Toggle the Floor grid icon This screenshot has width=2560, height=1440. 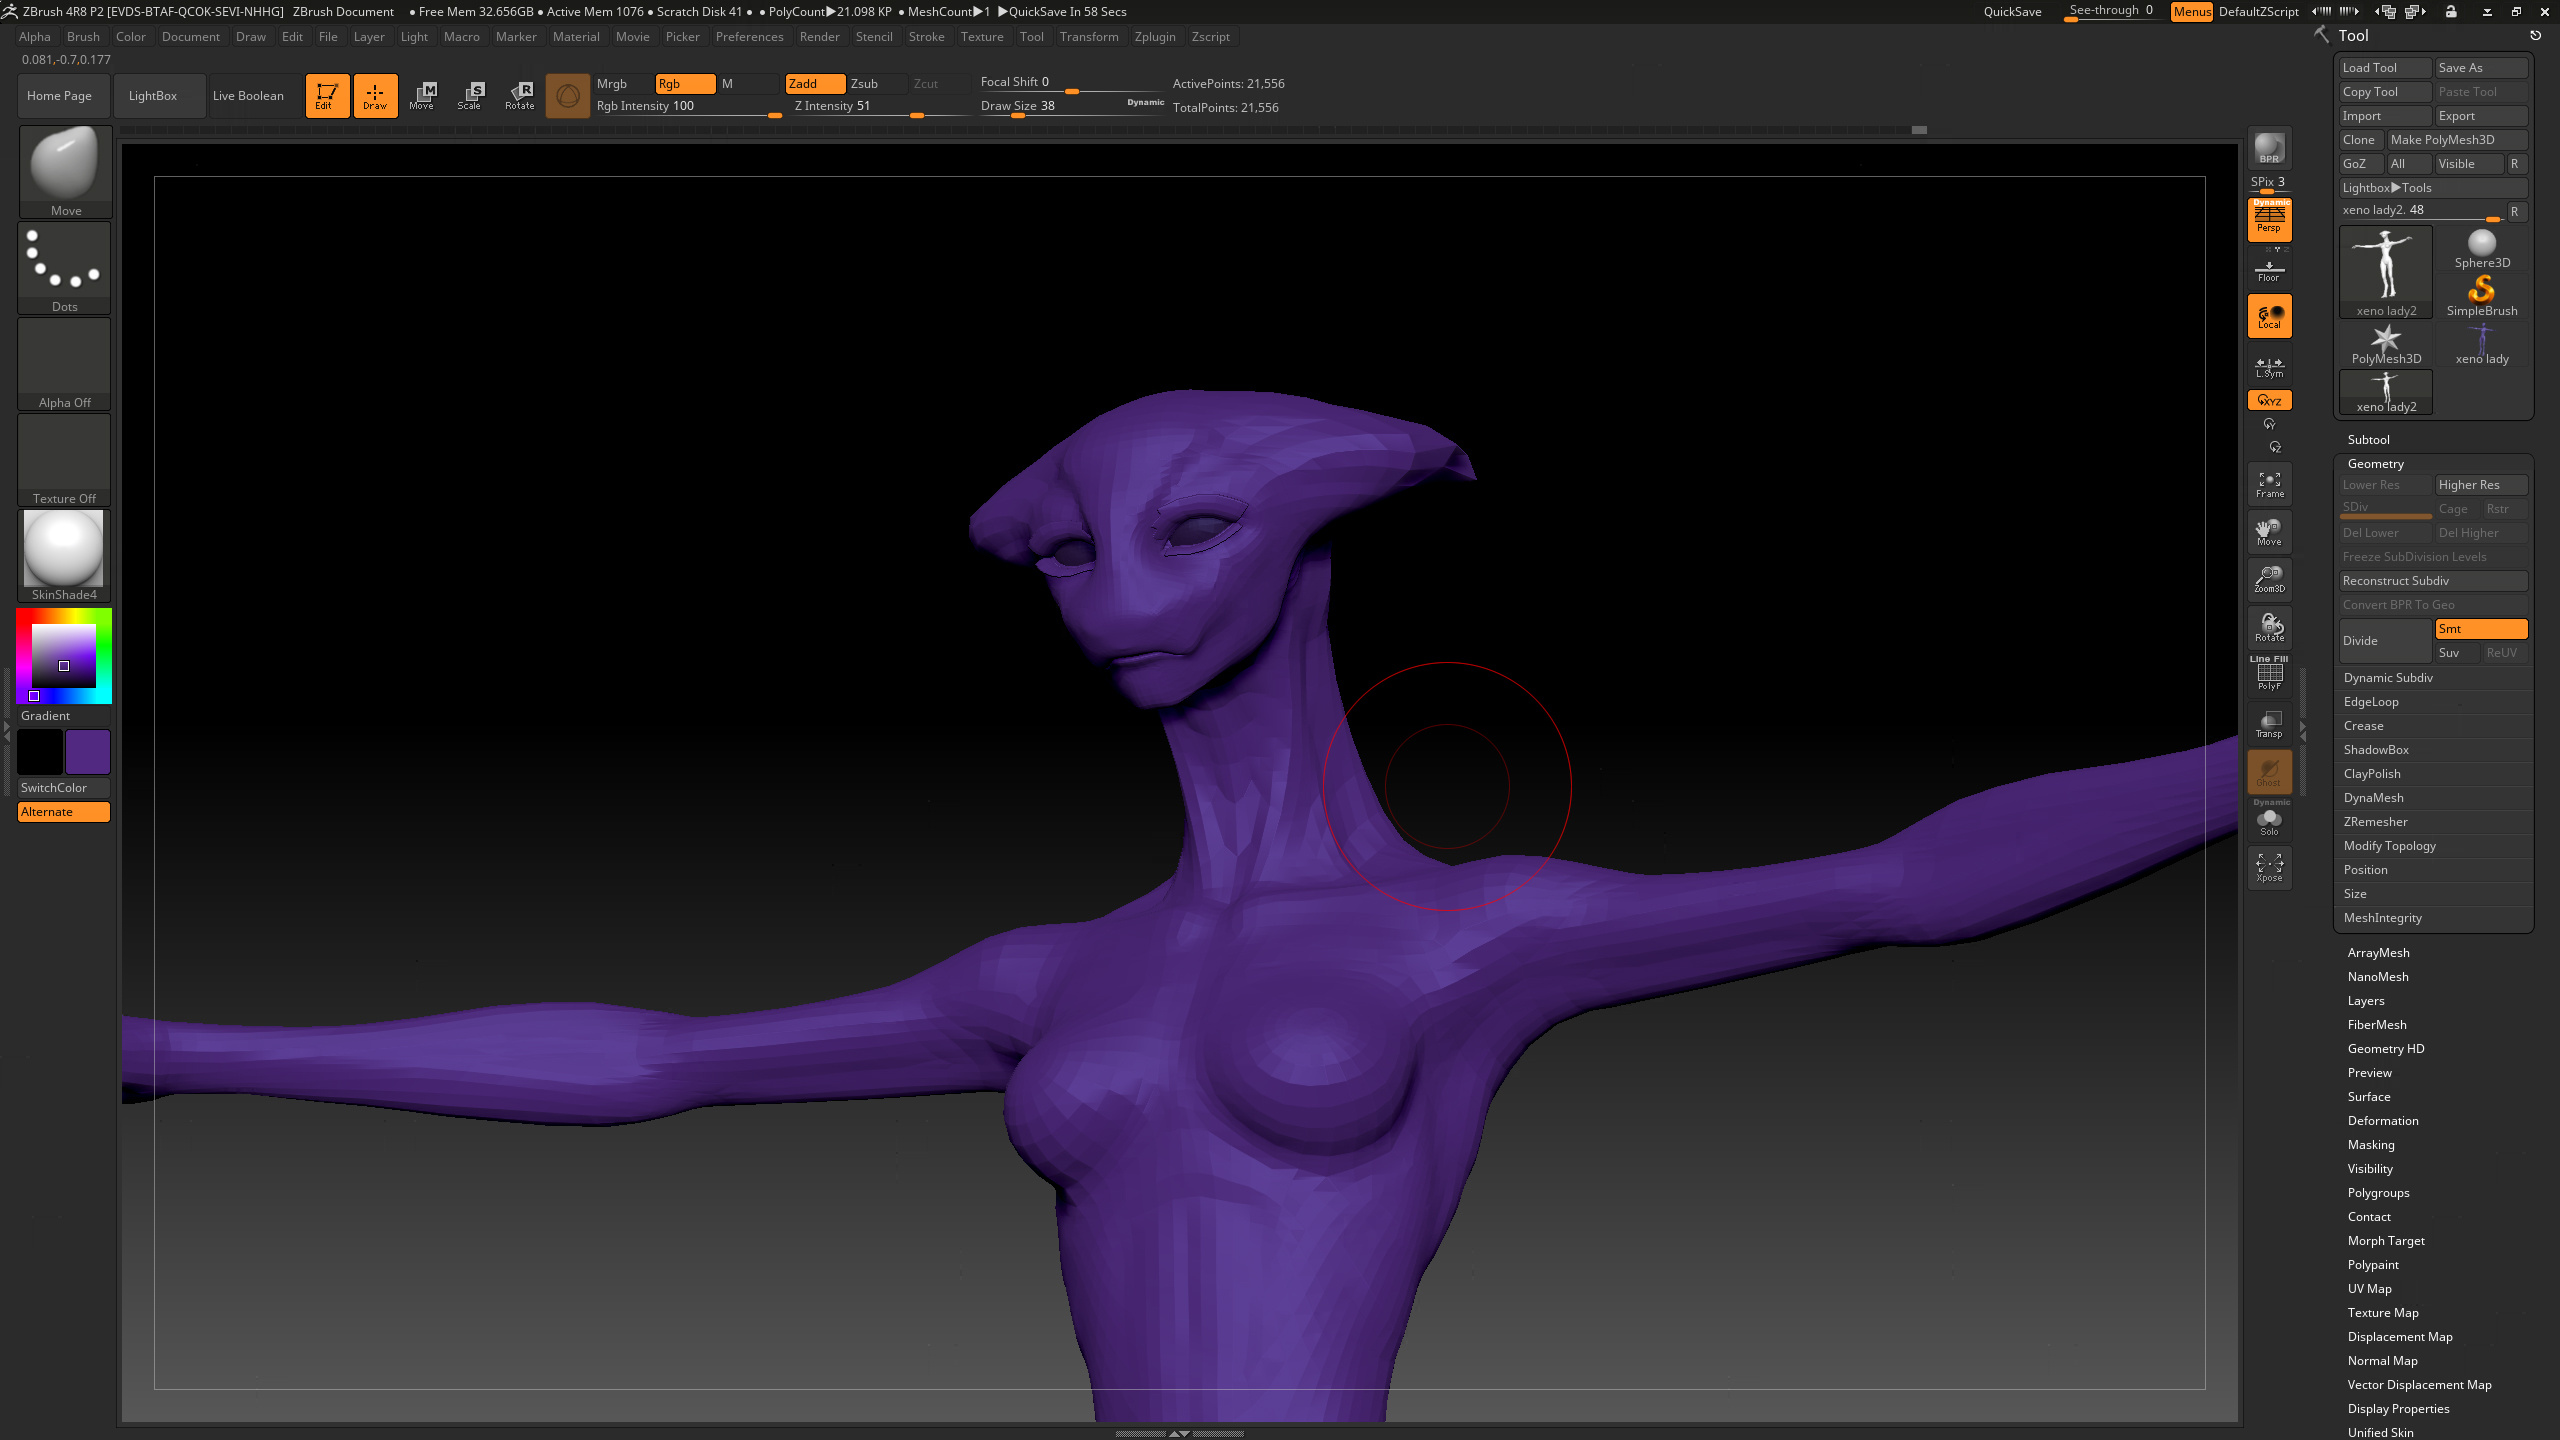2269,270
